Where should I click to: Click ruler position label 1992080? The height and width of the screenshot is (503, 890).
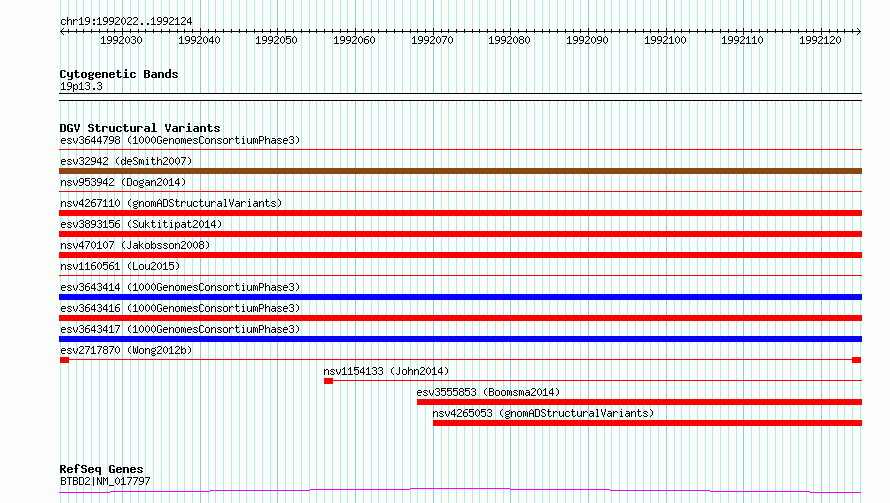click(x=509, y=40)
